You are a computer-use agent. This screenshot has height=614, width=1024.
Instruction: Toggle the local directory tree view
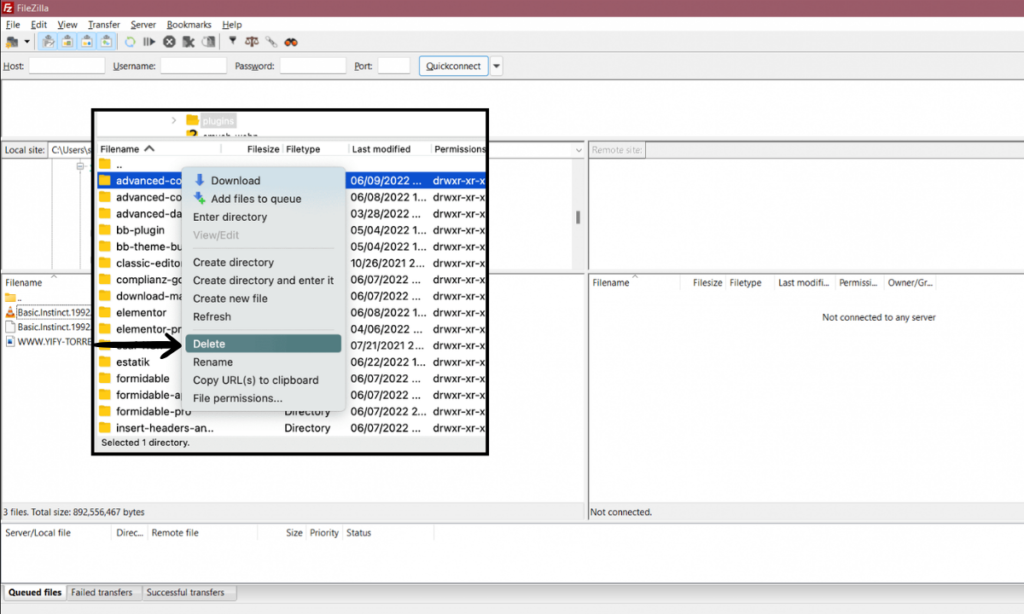click(68, 42)
